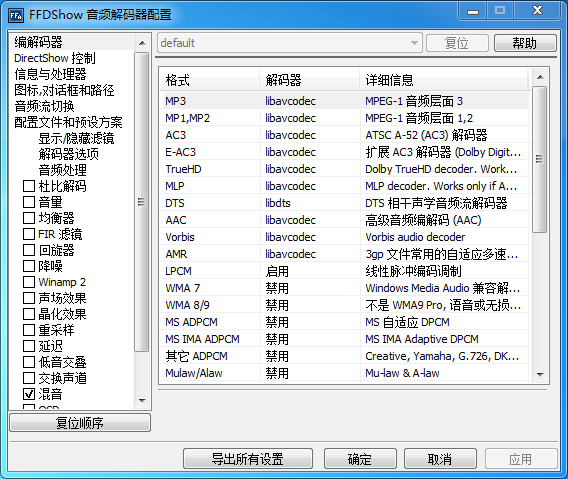The width and height of the screenshot is (568, 479).
Task: Open DirectShow 控制 page
Action: coord(55,58)
